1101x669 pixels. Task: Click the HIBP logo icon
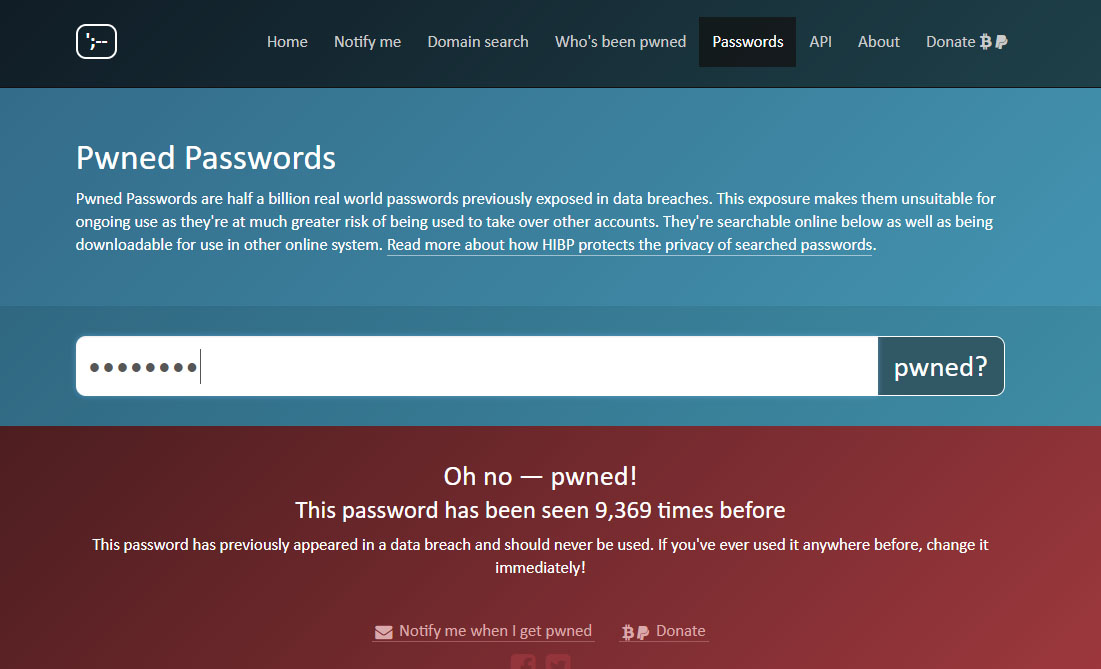click(x=96, y=42)
